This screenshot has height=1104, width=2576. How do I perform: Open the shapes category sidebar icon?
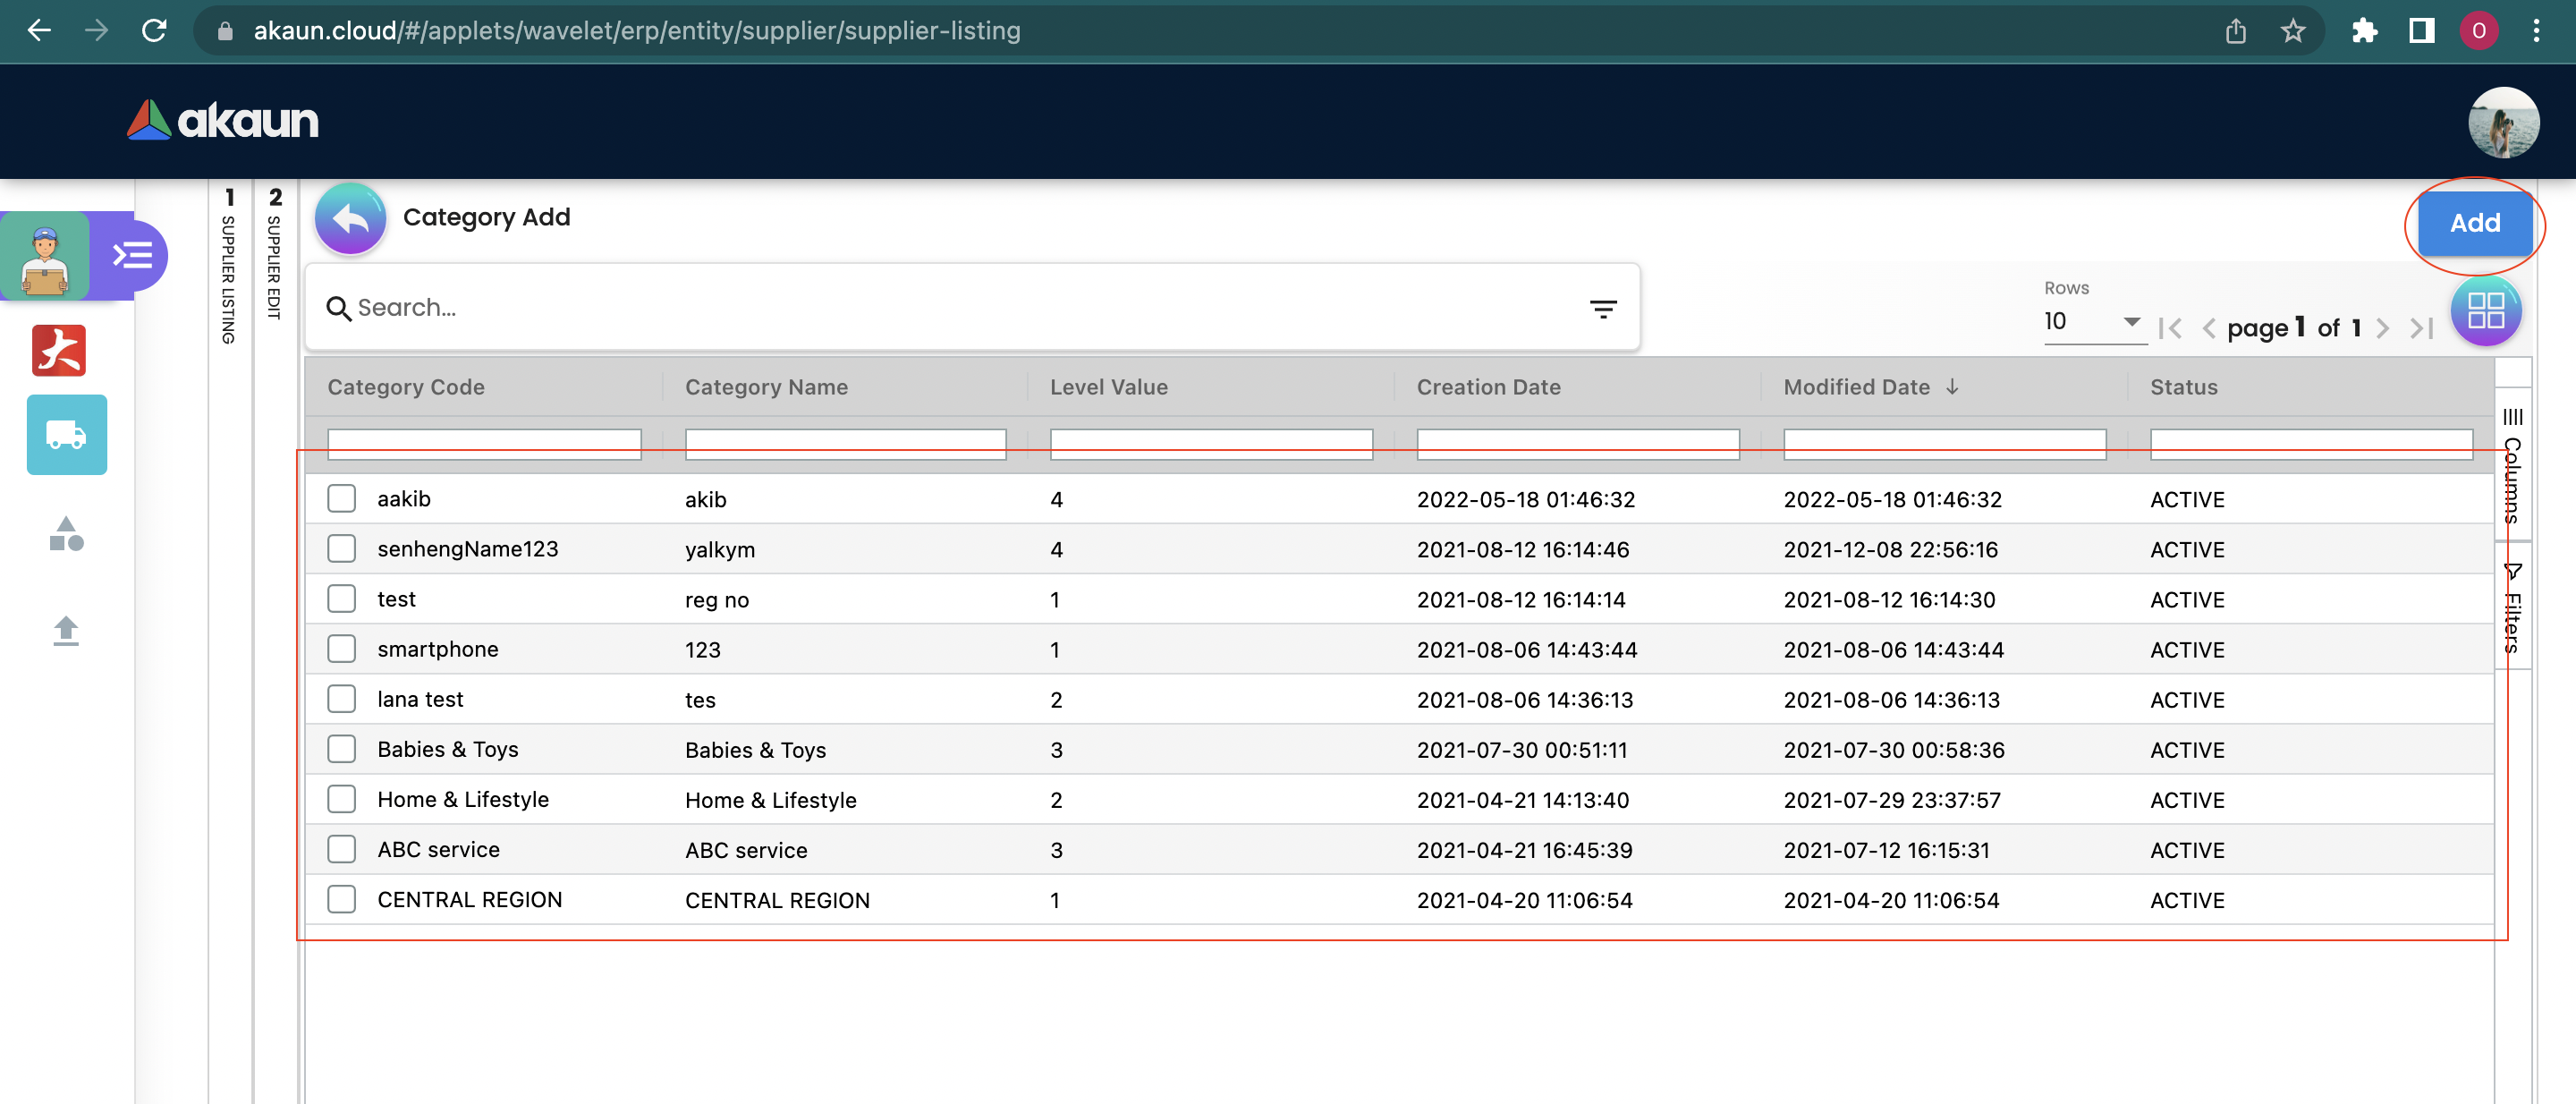point(66,535)
